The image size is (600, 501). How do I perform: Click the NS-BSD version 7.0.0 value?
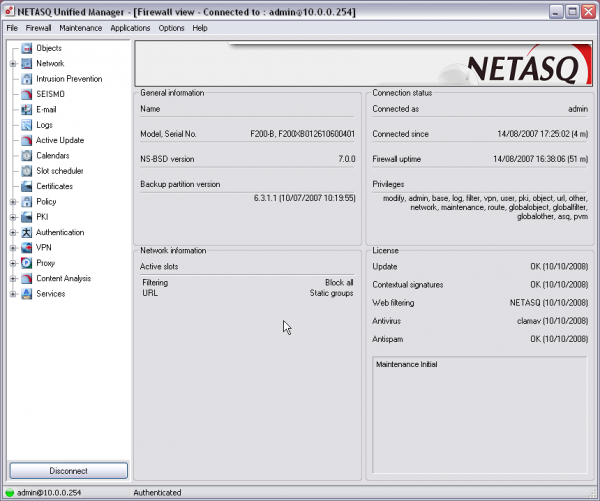click(x=347, y=159)
